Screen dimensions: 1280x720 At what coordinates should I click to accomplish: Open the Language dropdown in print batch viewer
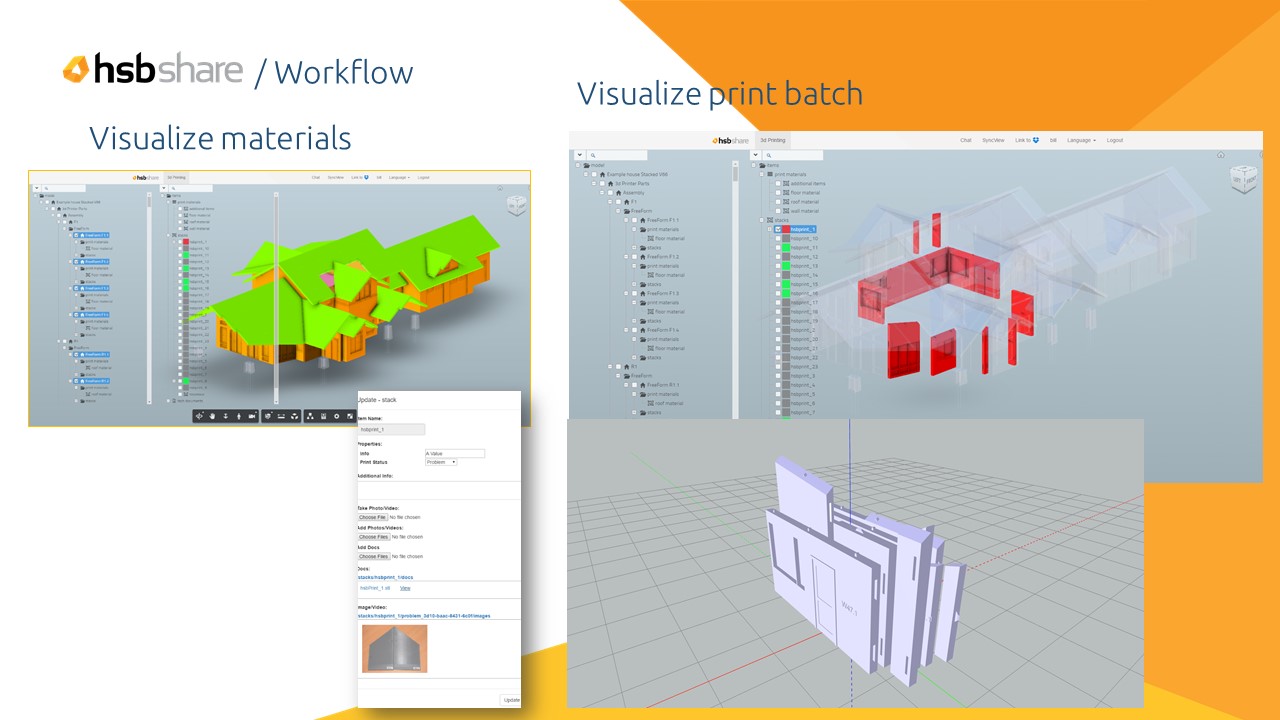[1081, 140]
